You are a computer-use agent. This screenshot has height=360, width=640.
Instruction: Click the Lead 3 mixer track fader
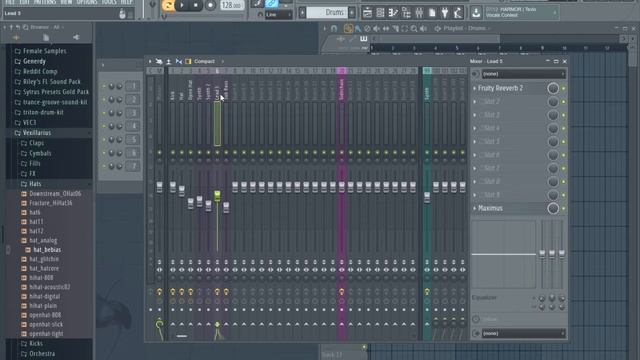click(217, 196)
